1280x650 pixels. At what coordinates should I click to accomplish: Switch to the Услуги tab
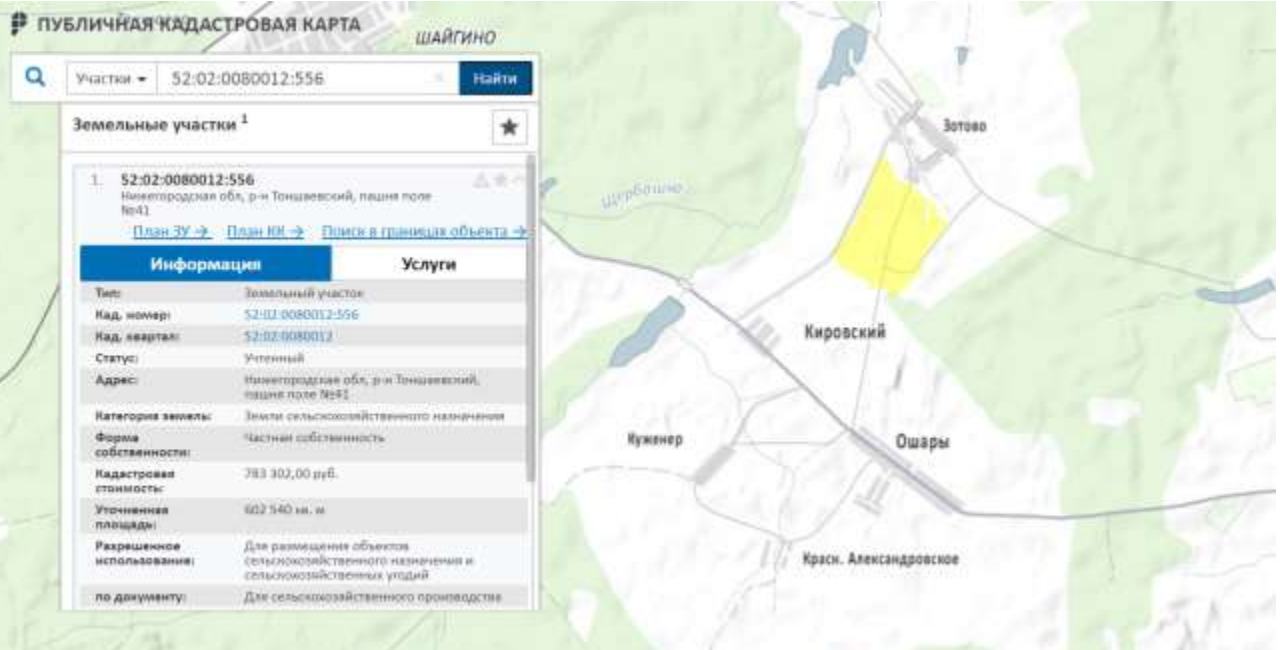click(x=429, y=264)
